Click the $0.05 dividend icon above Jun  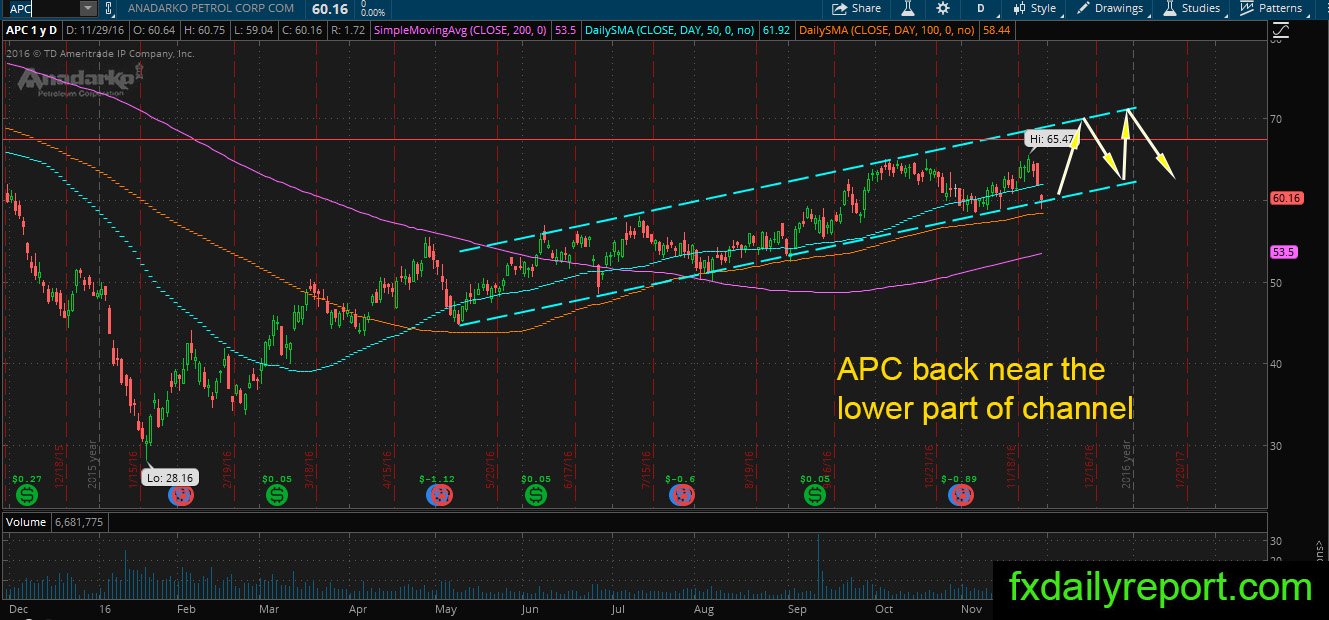pos(536,494)
